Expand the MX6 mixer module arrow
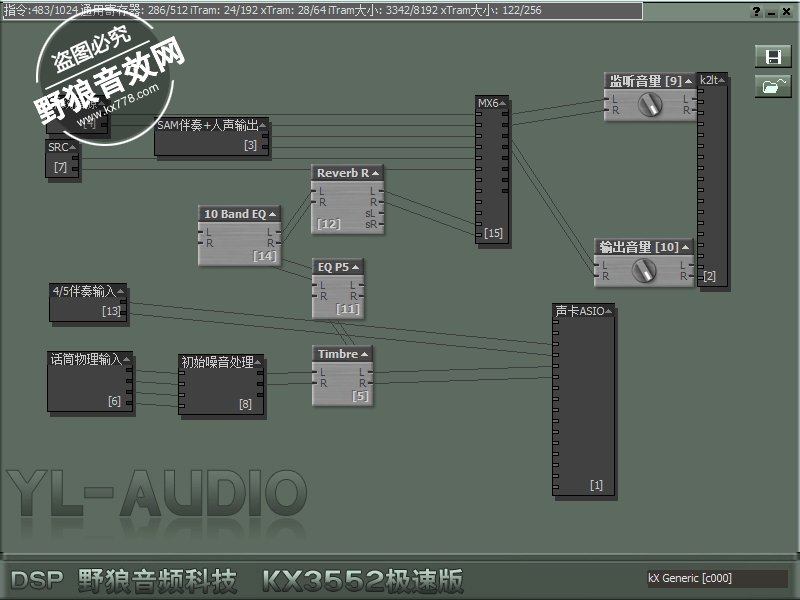This screenshot has width=800, height=600. (503, 103)
